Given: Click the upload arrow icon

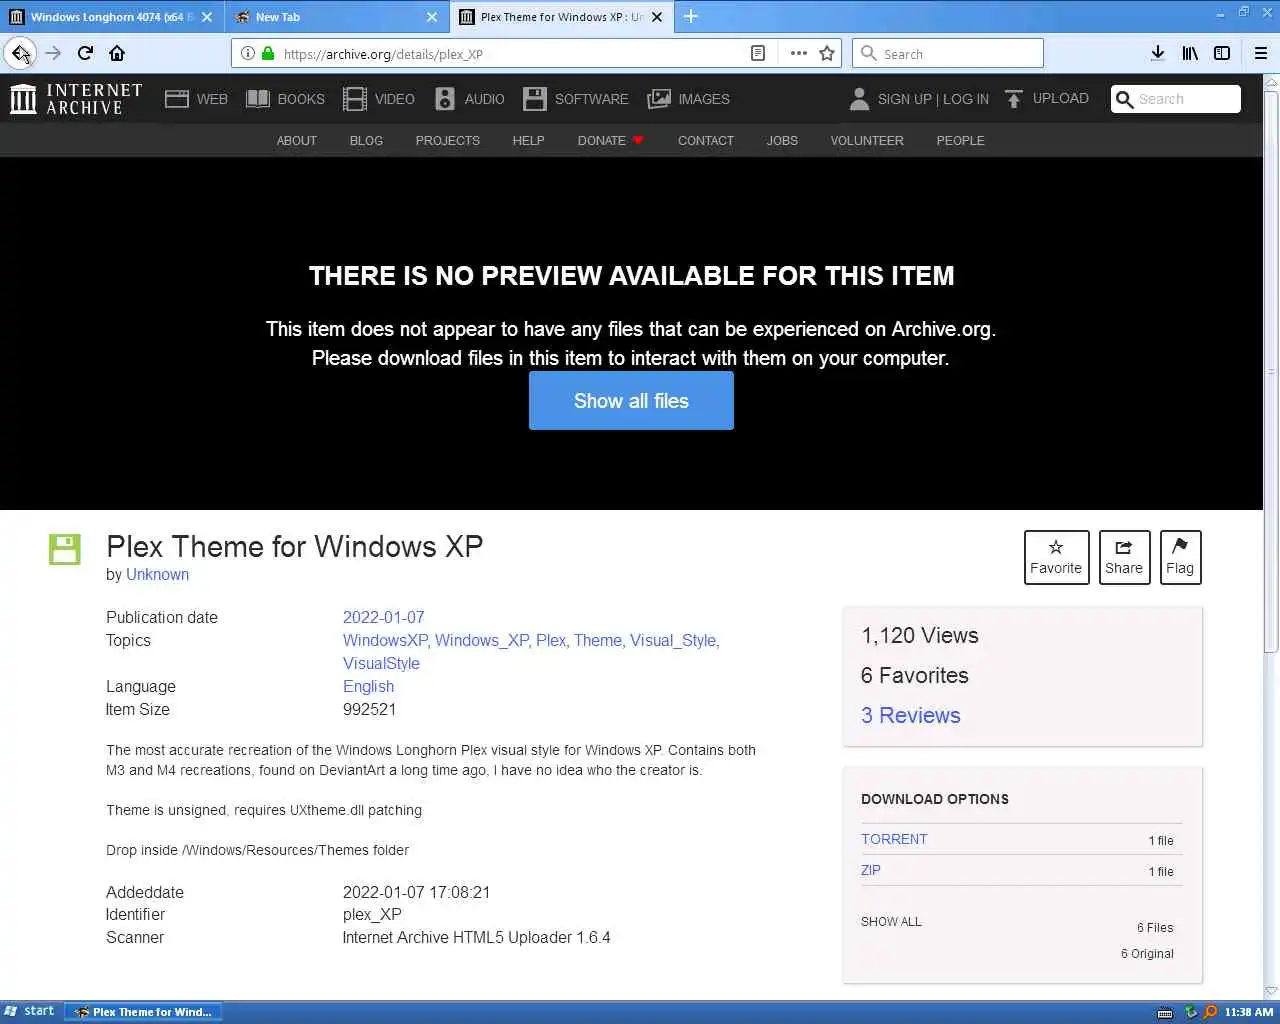Looking at the screenshot, I should click(x=1014, y=99).
